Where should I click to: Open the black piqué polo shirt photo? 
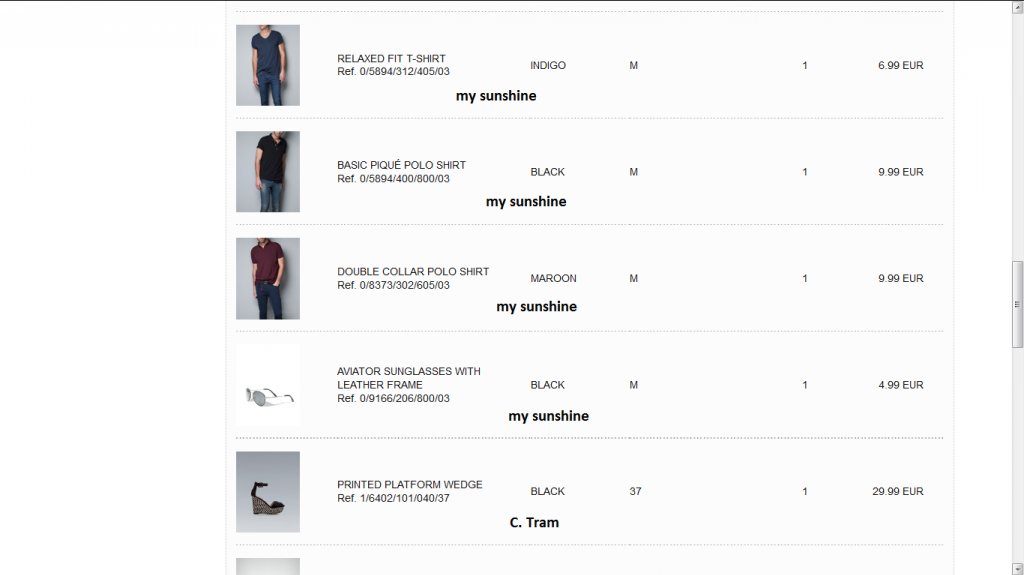268,171
